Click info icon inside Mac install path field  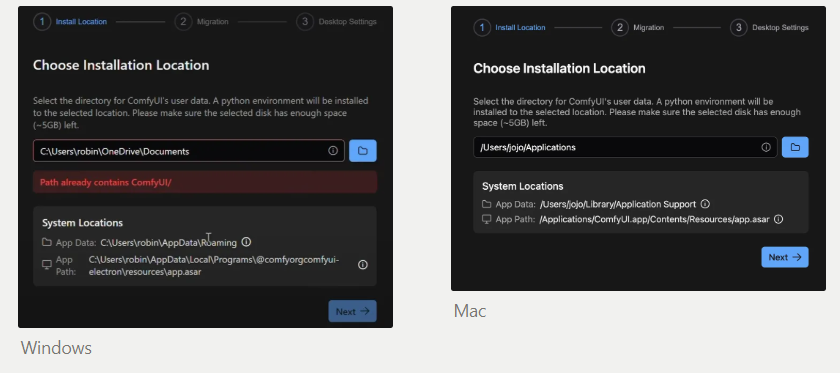(x=766, y=147)
